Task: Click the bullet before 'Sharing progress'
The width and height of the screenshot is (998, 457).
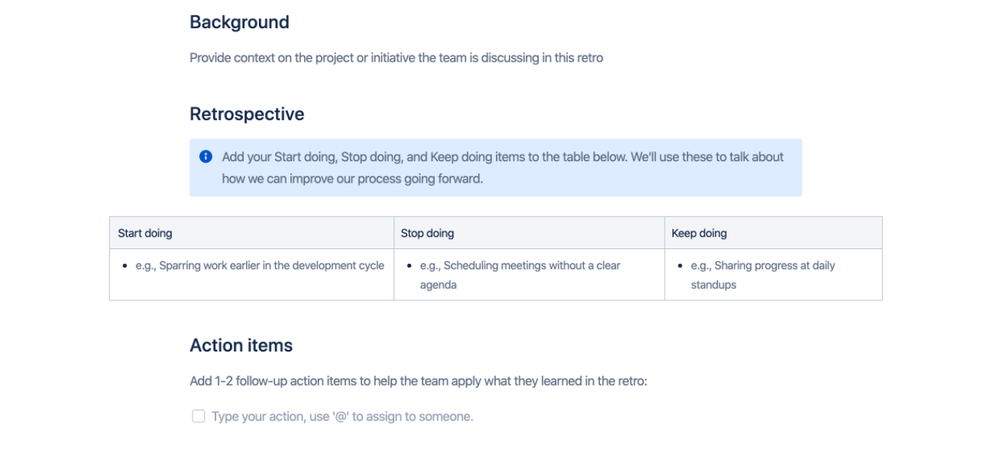Action: (680, 267)
